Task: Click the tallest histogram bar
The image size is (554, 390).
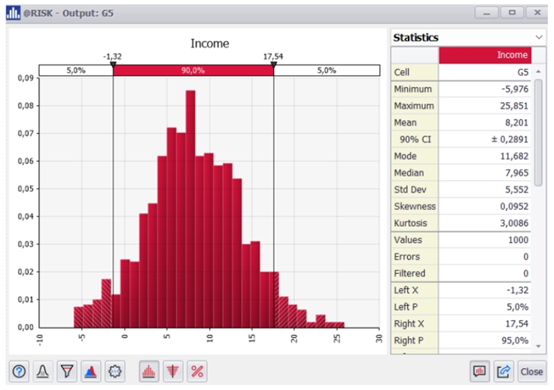Action: click(190, 208)
